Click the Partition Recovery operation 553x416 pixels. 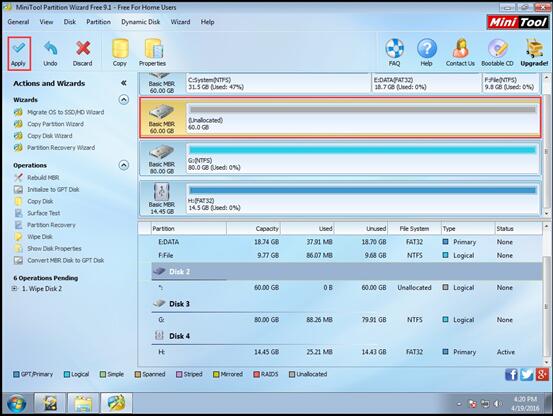click(x=51, y=225)
